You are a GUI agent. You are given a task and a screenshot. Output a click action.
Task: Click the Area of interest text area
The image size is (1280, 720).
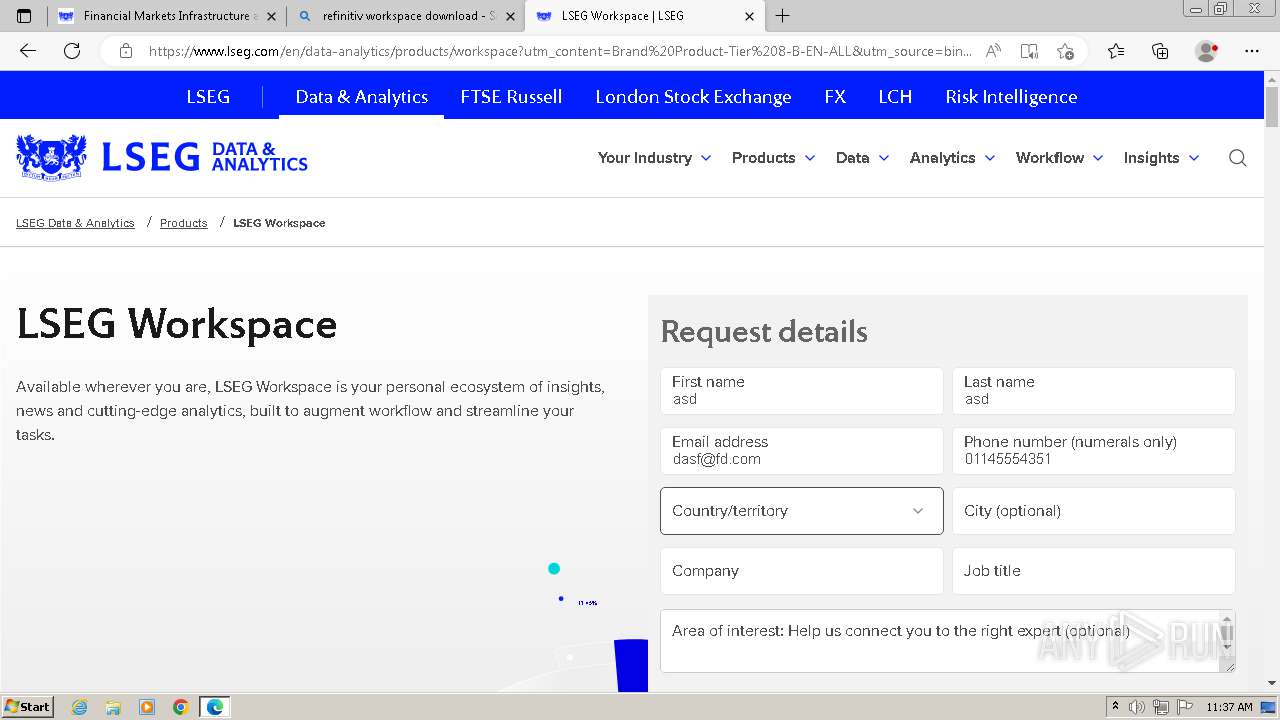pos(947,641)
